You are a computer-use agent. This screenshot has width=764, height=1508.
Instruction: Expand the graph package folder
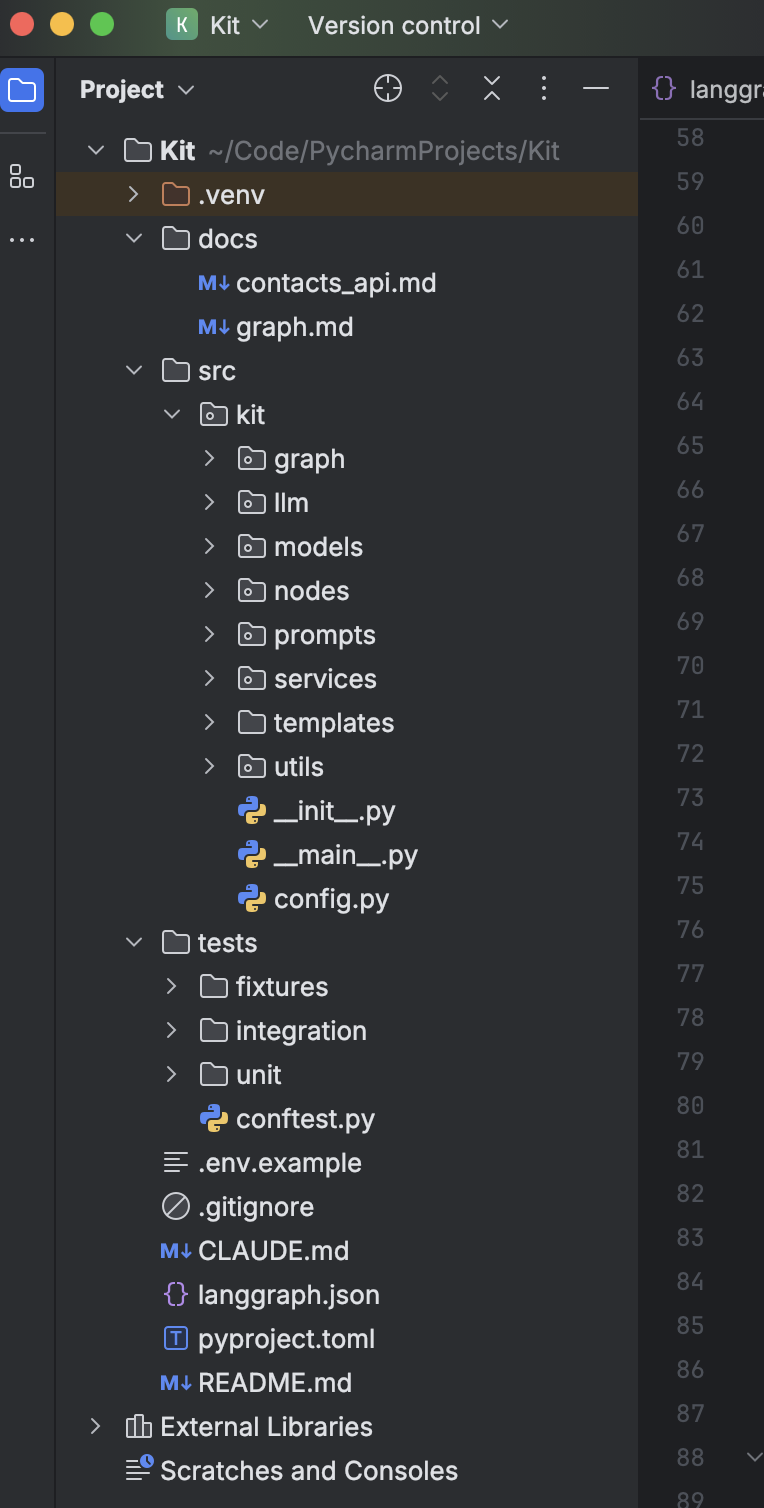point(209,458)
